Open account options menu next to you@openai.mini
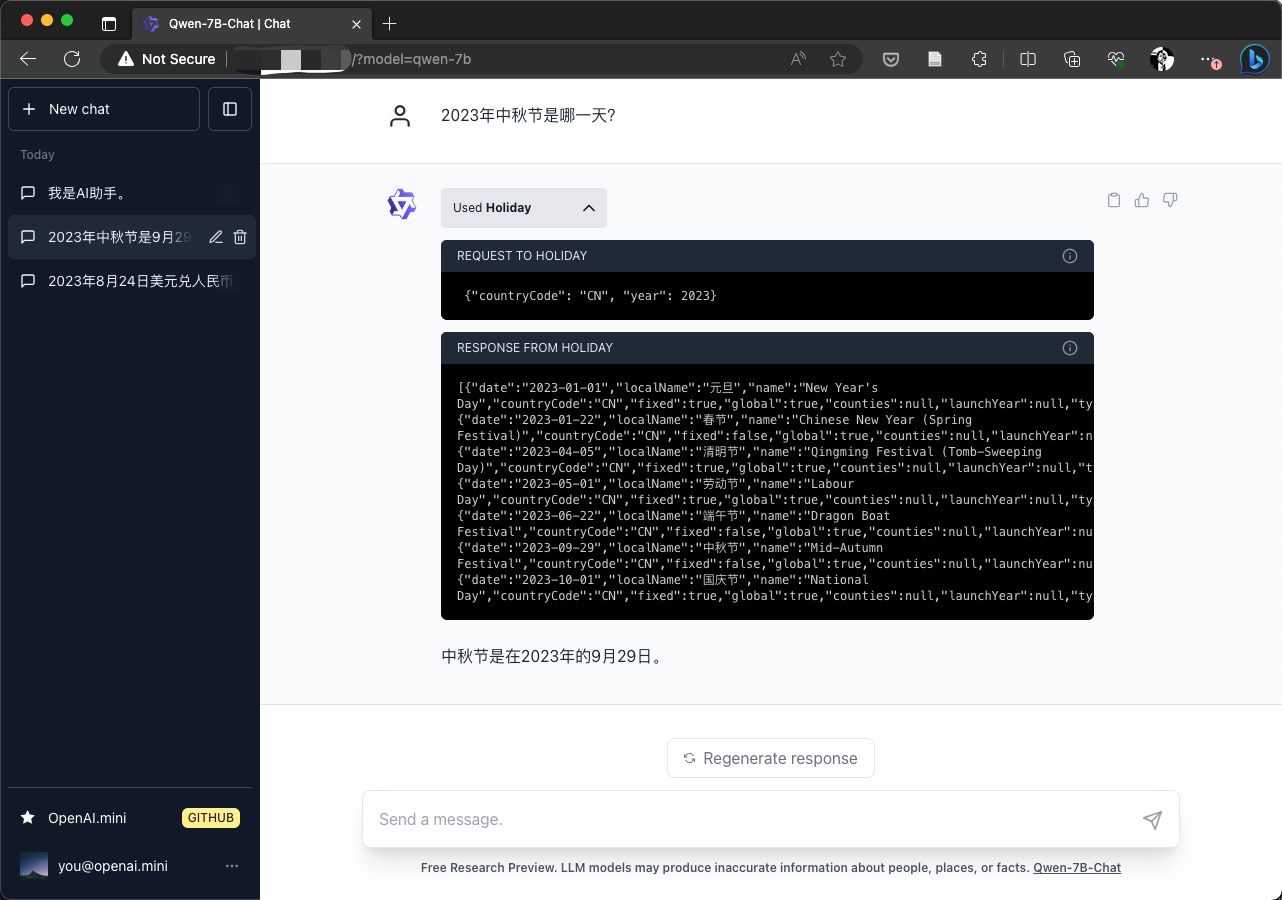 pyautogui.click(x=232, y=866)
